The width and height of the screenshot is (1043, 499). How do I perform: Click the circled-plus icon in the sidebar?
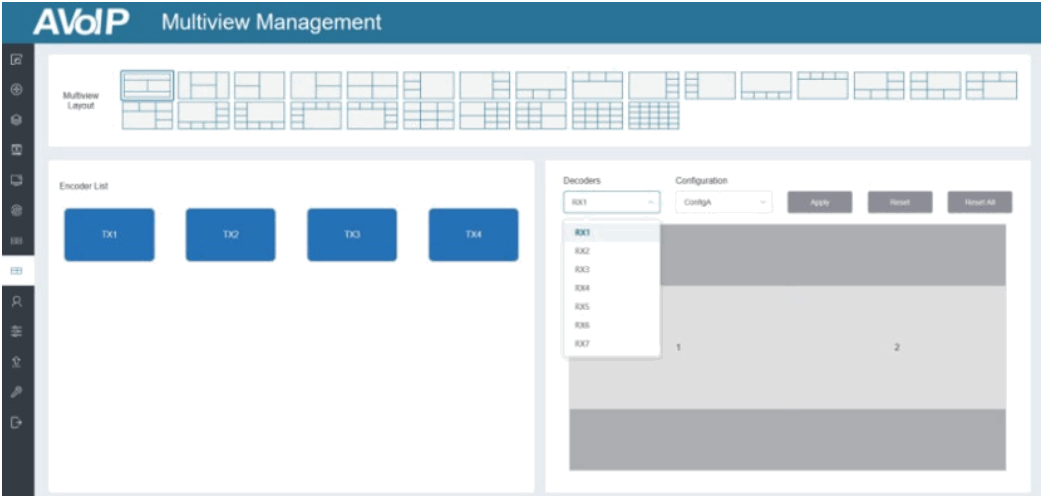click(x=17, y=90)
